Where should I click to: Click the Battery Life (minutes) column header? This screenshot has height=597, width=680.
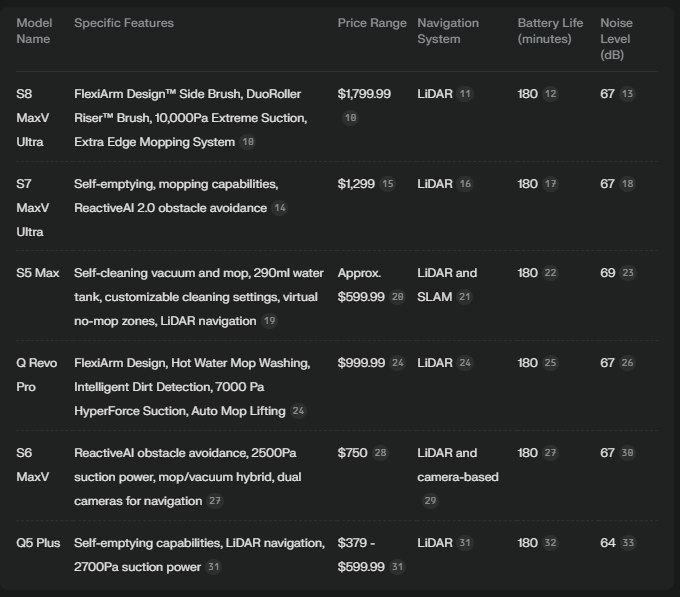point(550,31)
